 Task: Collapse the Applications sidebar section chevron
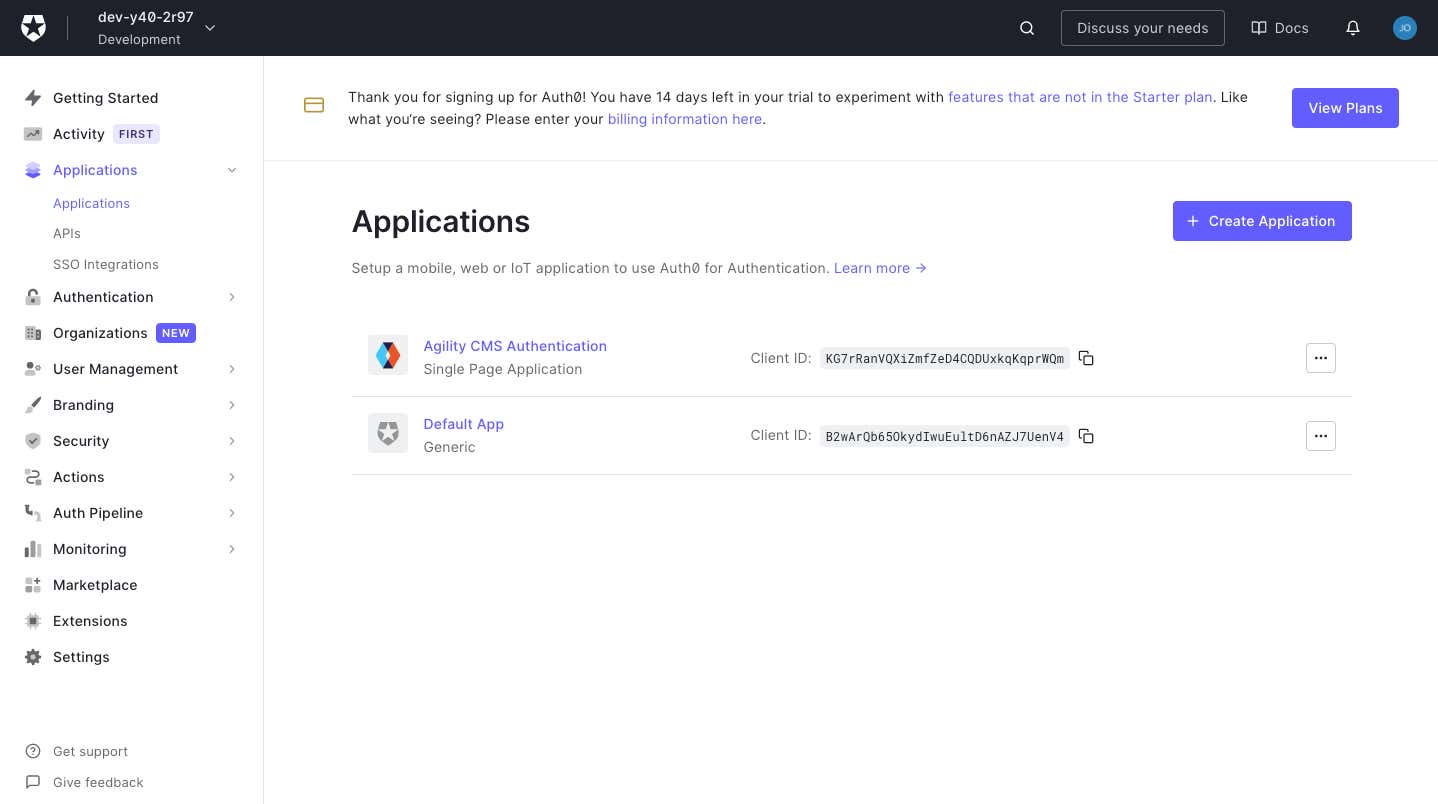click(x=232, y=170)
